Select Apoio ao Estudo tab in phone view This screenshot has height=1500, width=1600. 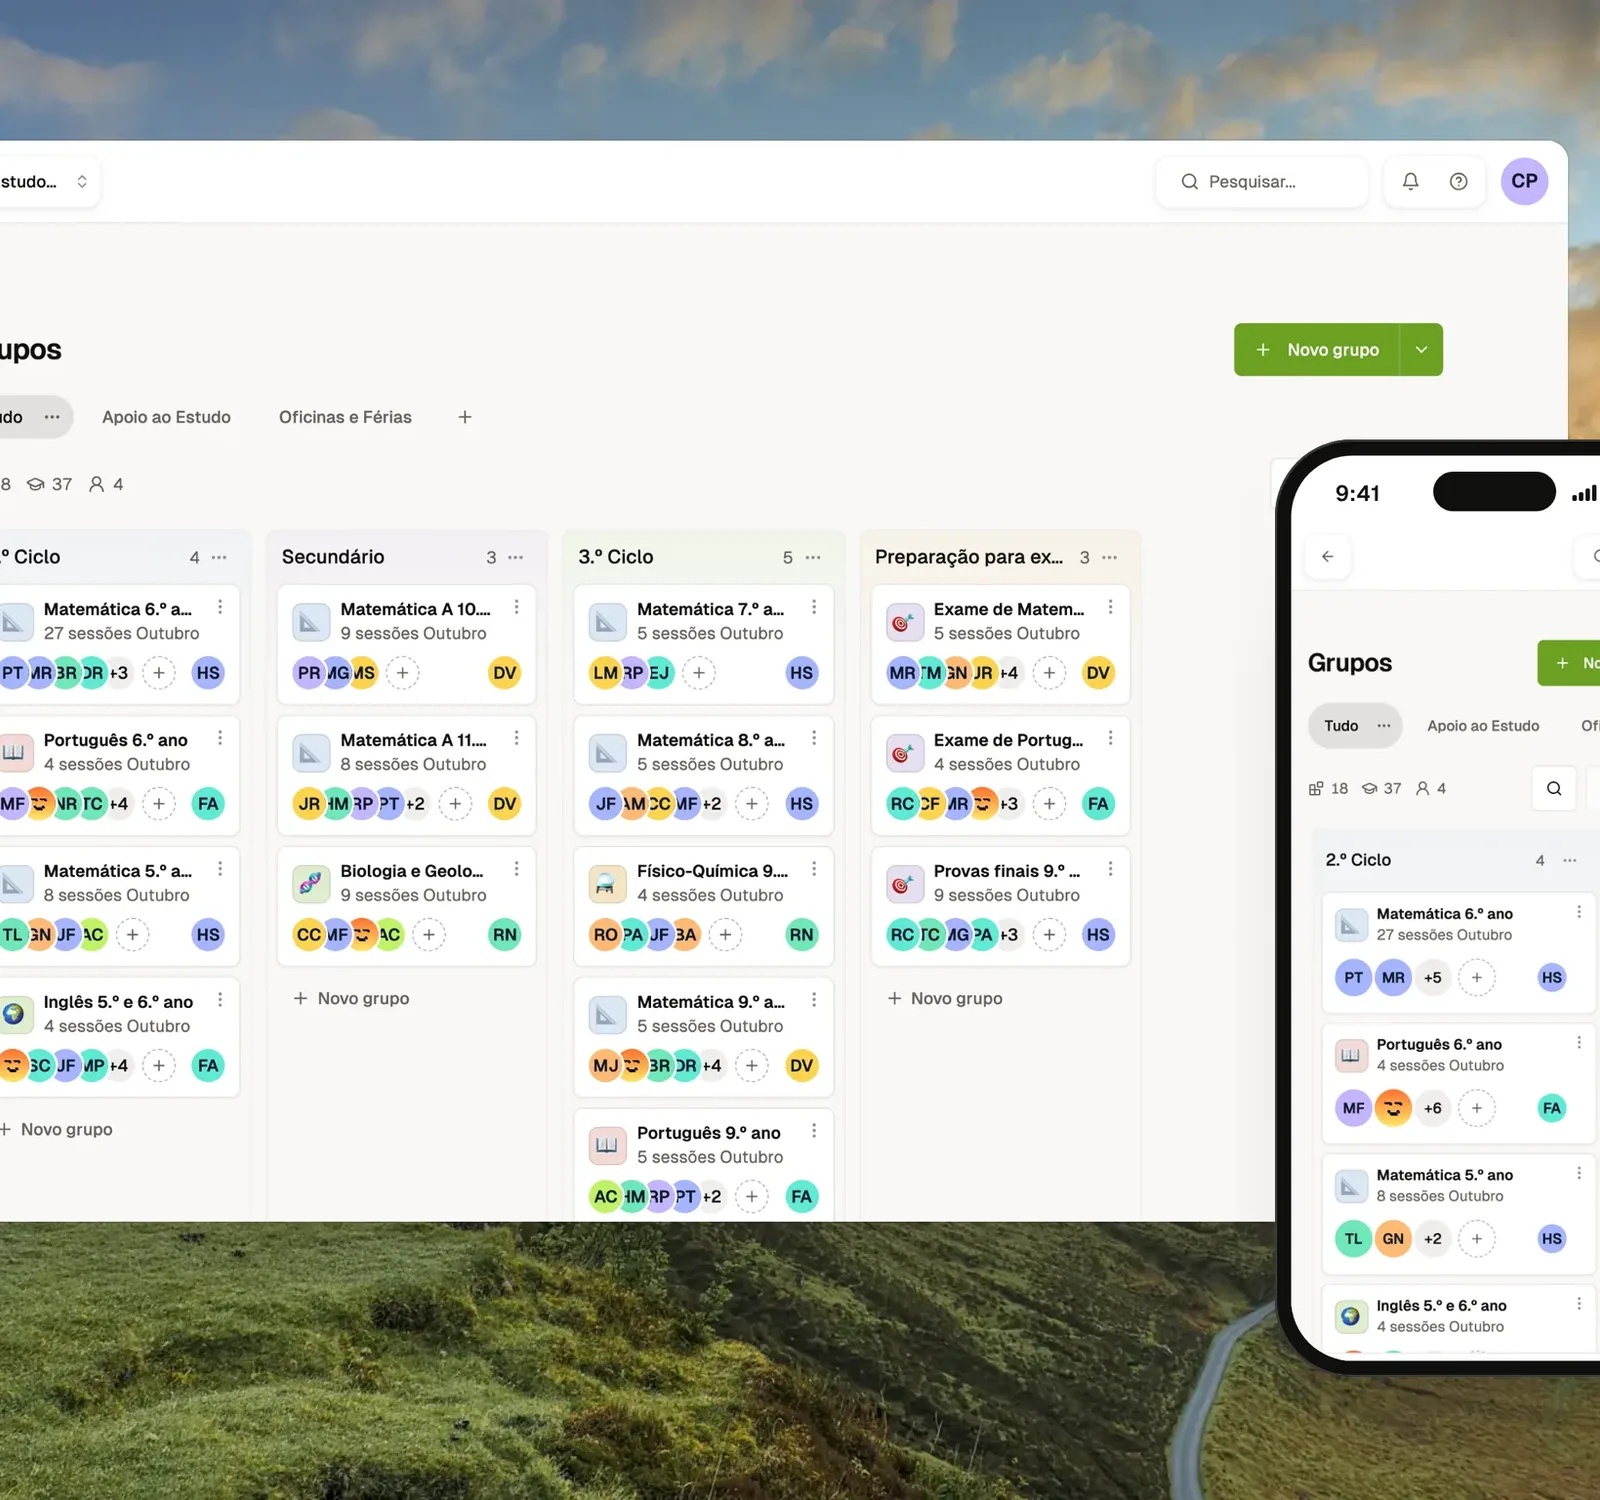pos(1483,726)
